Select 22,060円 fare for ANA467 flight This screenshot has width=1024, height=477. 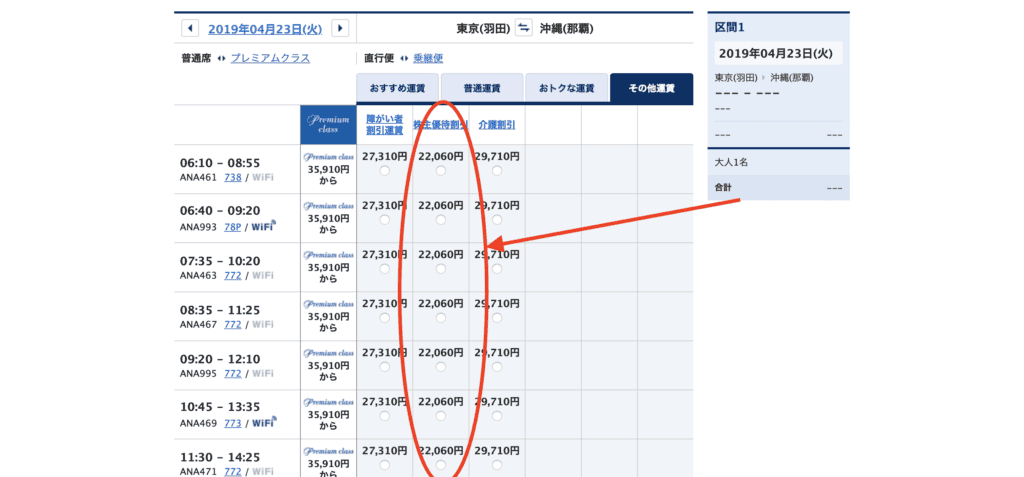pyautogui.click(x=441, y=318)
